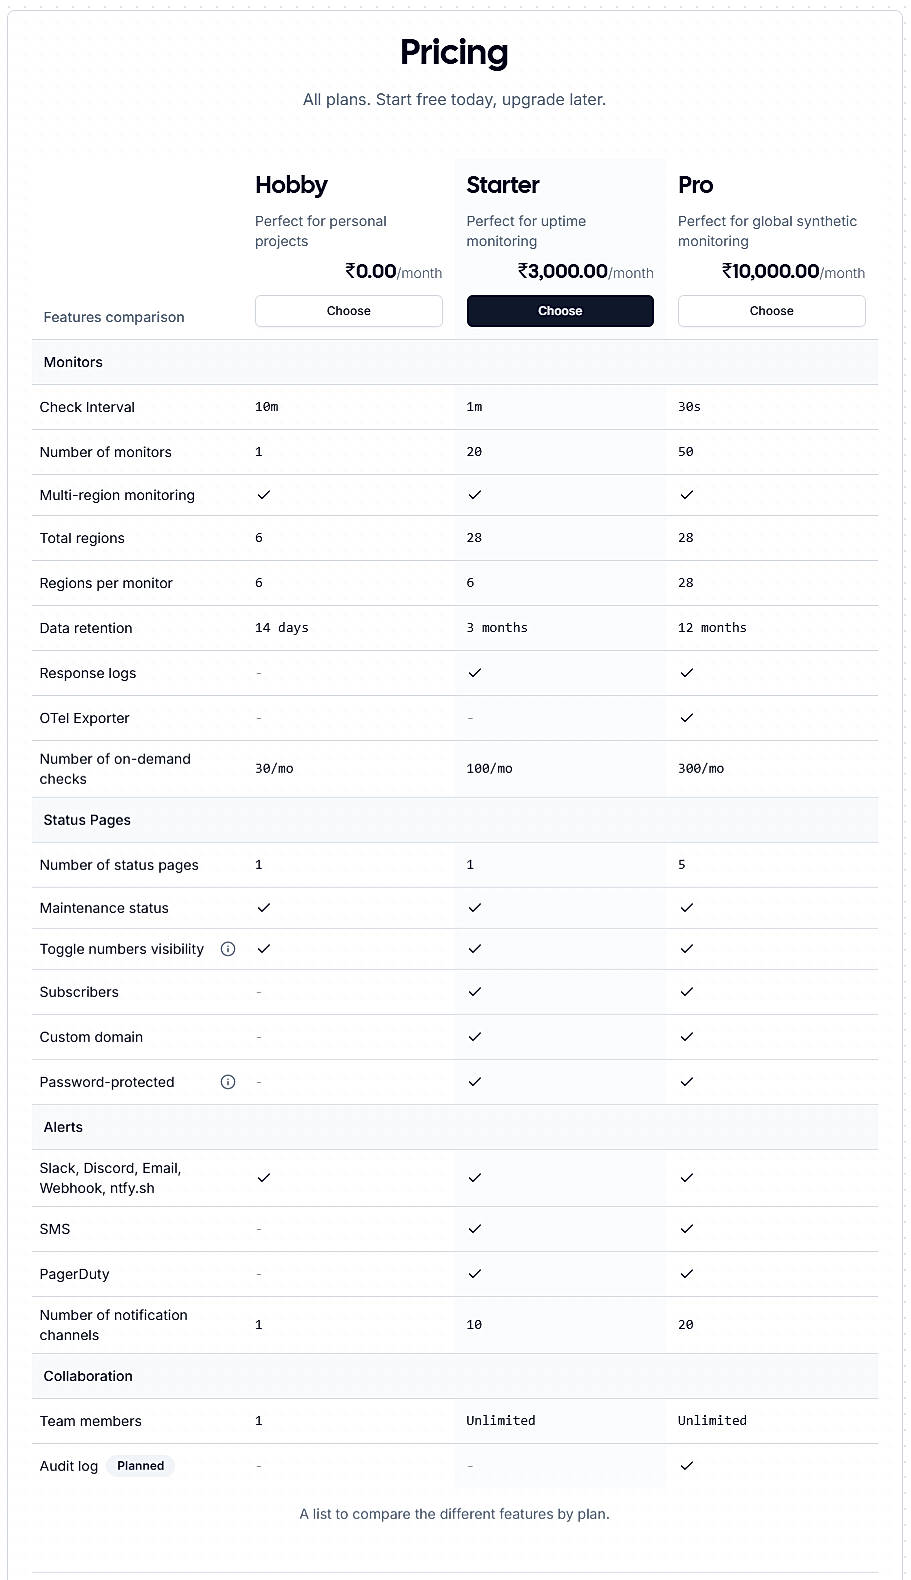This screenshot has height=1580, width=911.
Task: Choose the free Hobby plan
Action: point(348,311)
